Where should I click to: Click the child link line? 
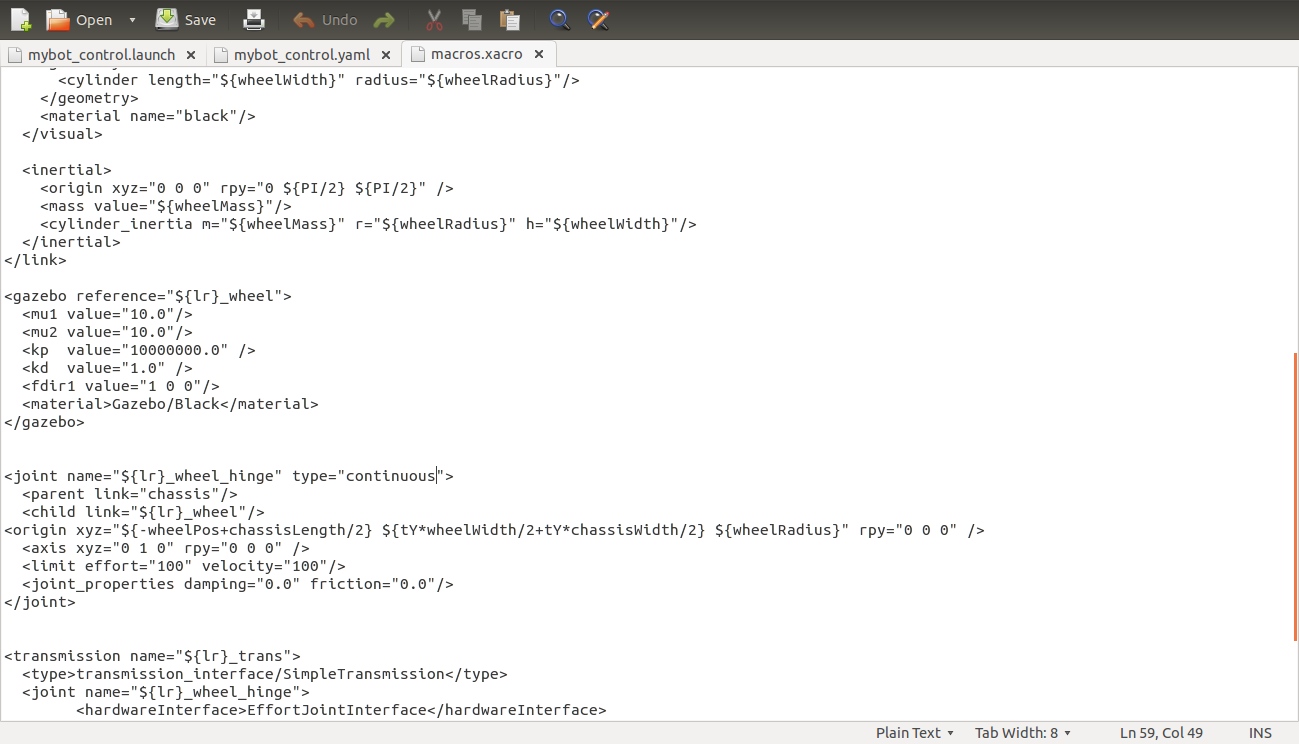pyautogui.click(x=143, y=512)
